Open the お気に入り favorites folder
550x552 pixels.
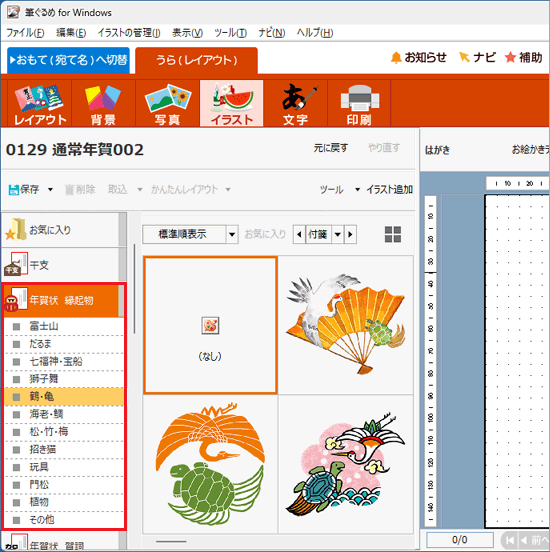[61, 230]
